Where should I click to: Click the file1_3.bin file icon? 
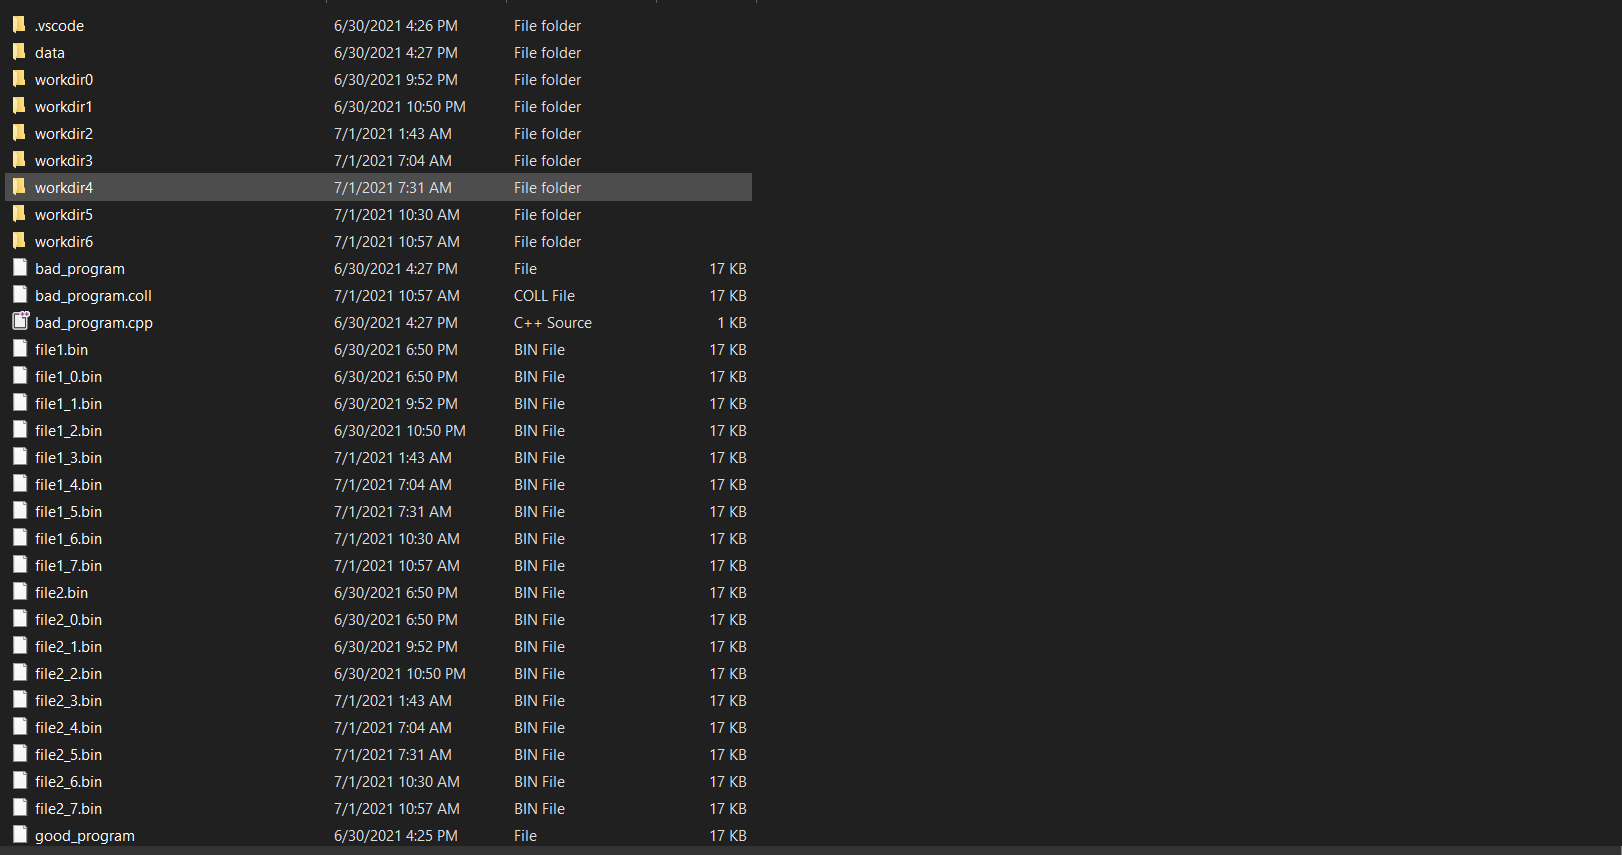pyautogui.click(x=20, y=456)
